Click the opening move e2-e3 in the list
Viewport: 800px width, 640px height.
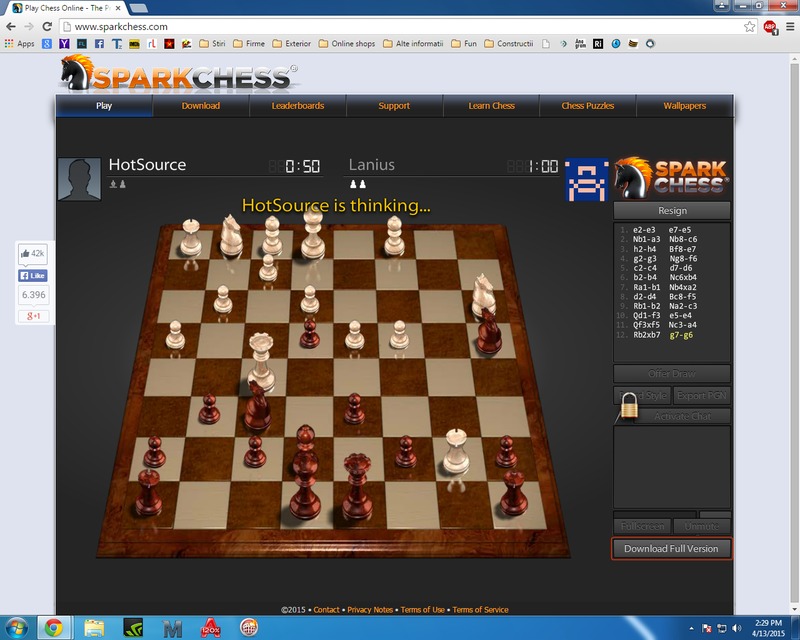[644, 230]
